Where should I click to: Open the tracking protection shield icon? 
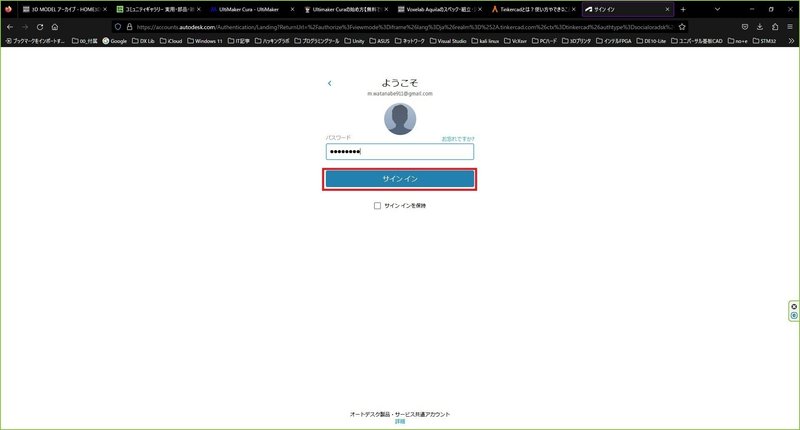[x=118, y=27]
